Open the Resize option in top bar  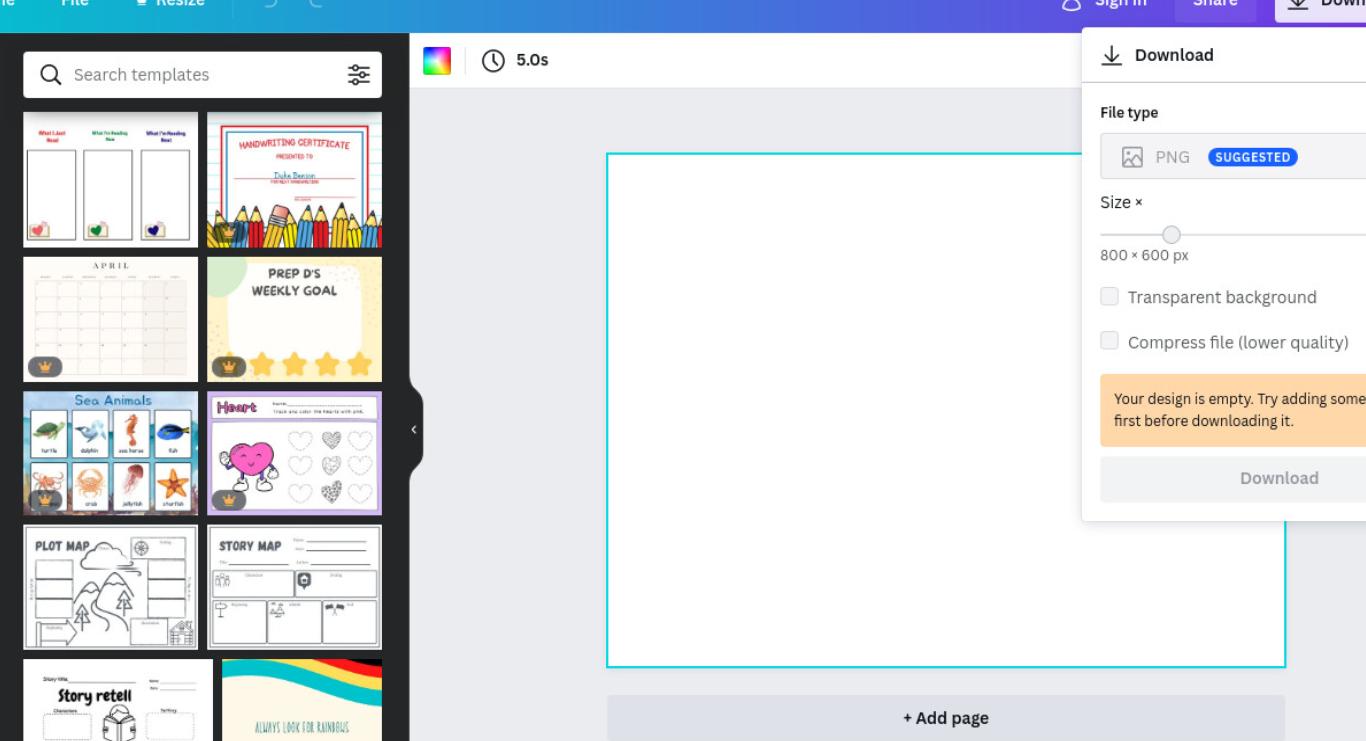tap(170, 3)
